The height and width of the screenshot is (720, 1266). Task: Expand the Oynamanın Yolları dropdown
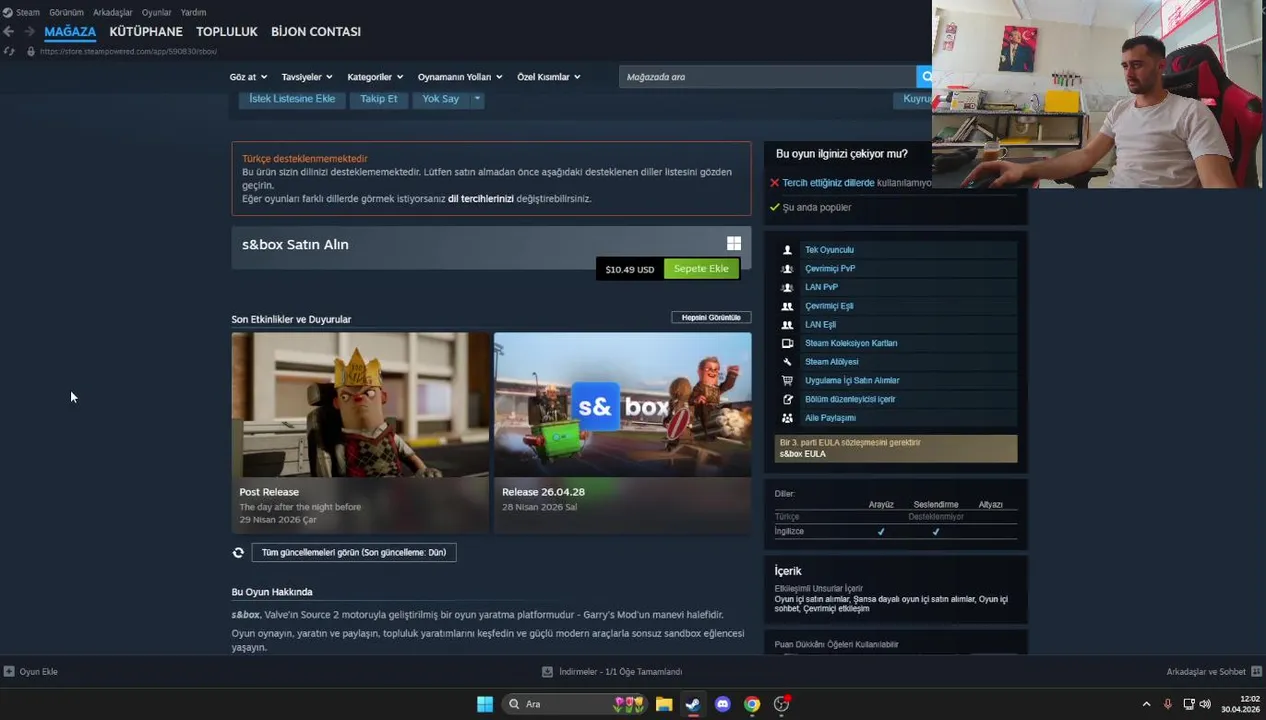click(460, 77)
